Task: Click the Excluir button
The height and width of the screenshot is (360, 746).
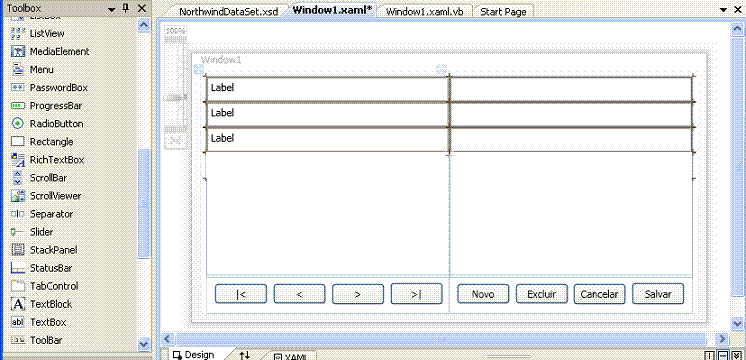Action: click(541, 294)
